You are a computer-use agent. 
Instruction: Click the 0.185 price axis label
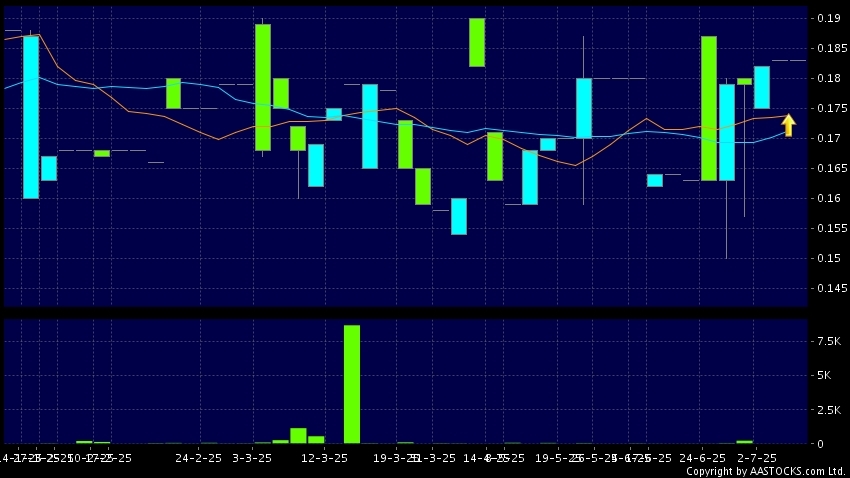click(832, 48)
